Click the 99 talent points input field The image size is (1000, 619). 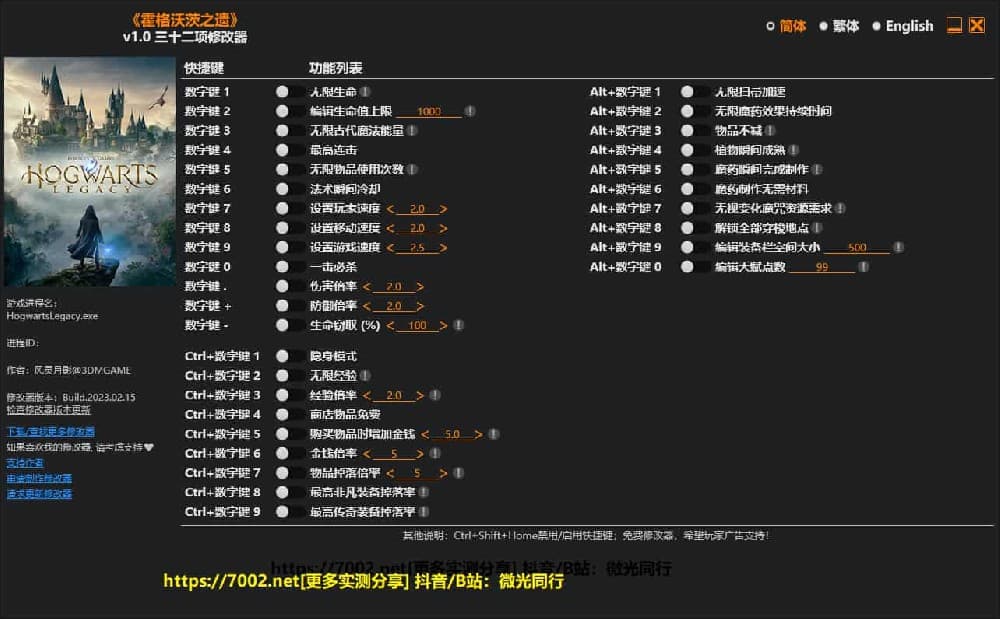[x=821, y=267]
